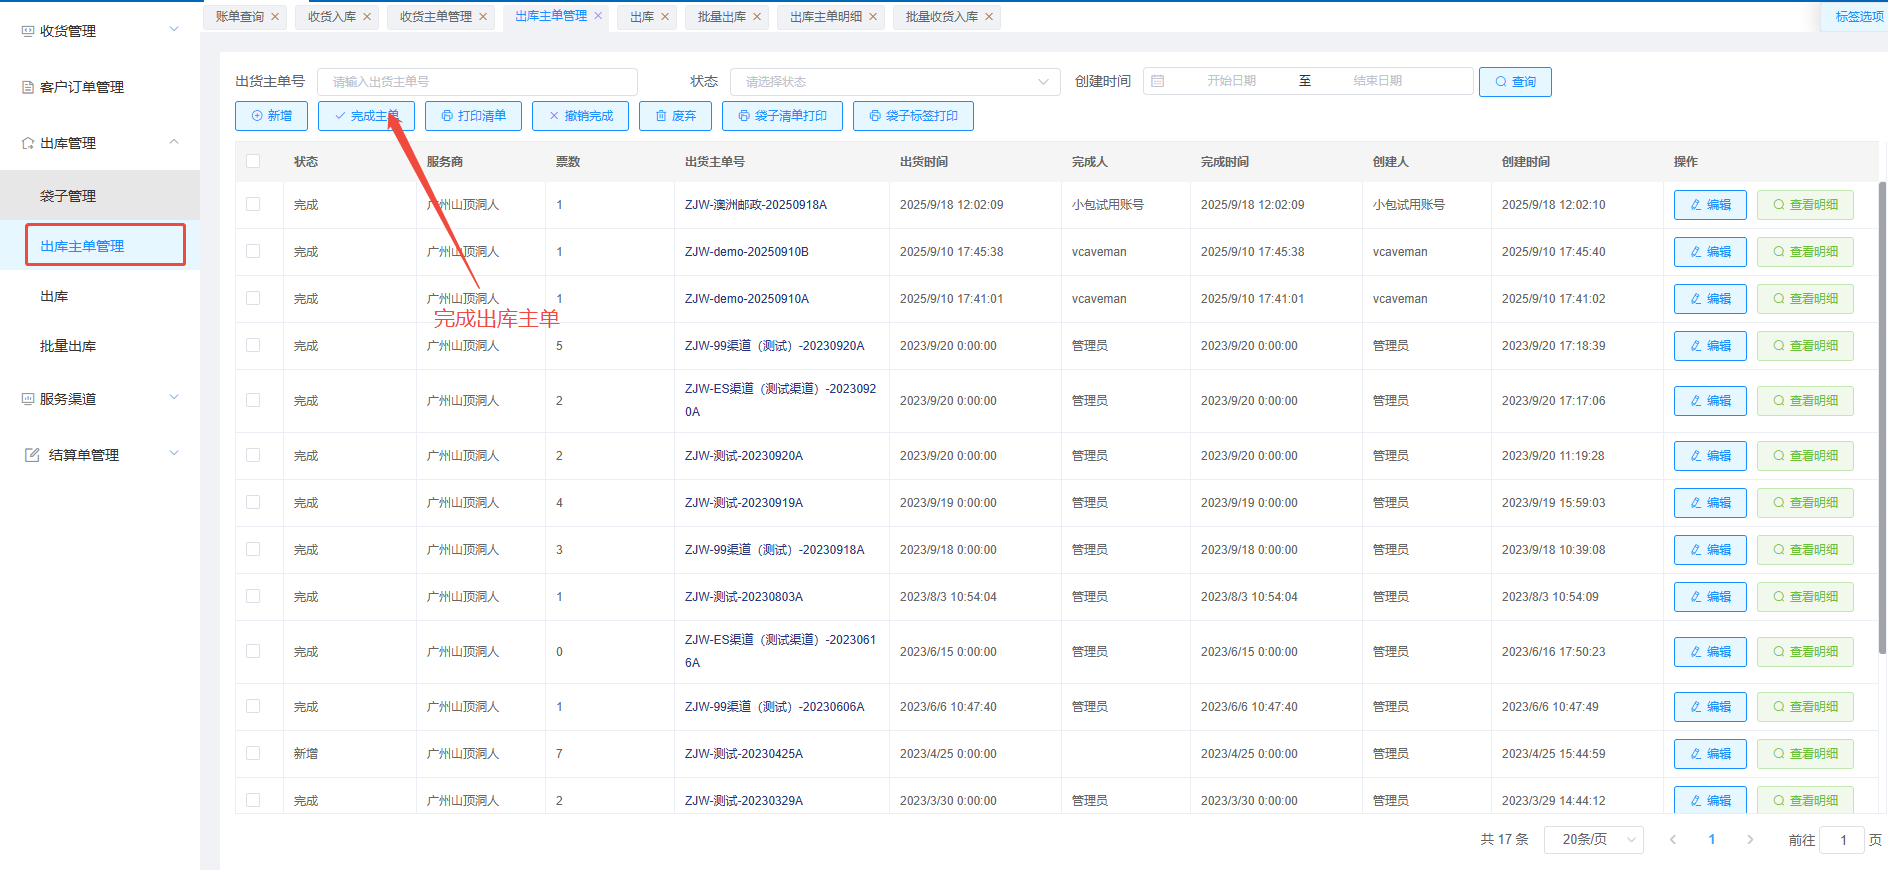
Task: Click the 新增 plus icon button
Action: pos(272,116)
